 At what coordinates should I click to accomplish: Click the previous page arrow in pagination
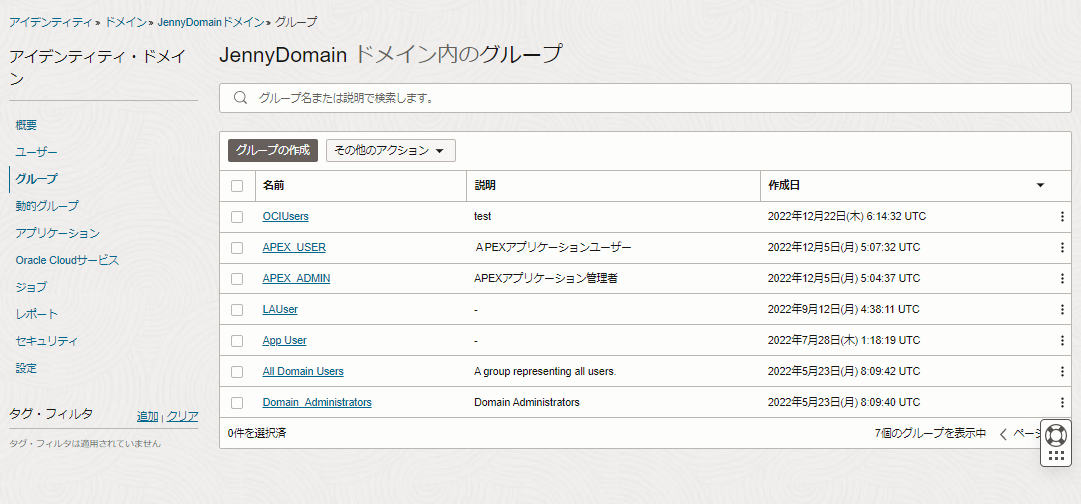(1003, 434)
